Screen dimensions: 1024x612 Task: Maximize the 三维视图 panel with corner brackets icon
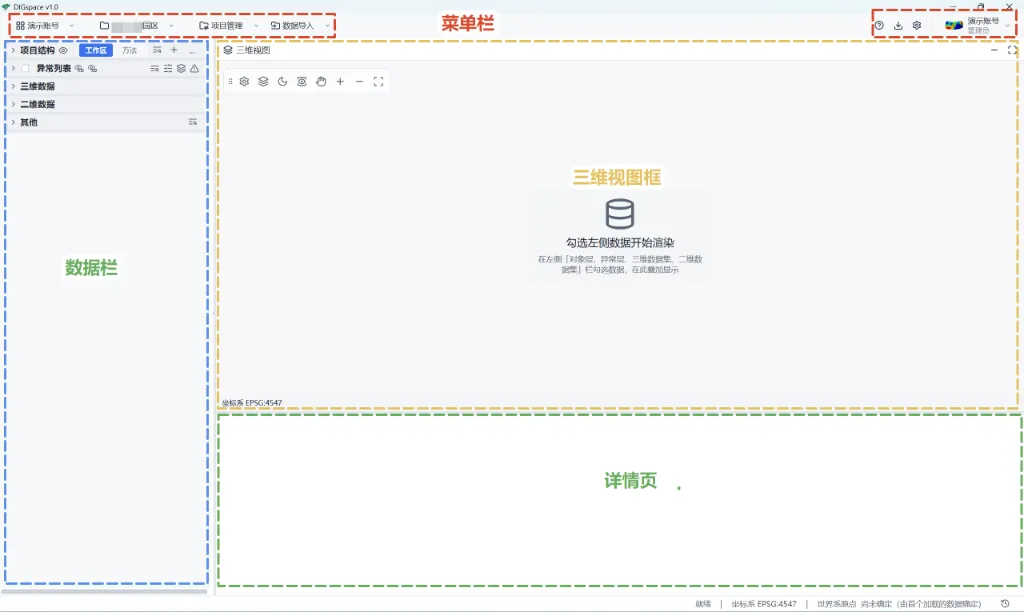[x=1012, y=50]
